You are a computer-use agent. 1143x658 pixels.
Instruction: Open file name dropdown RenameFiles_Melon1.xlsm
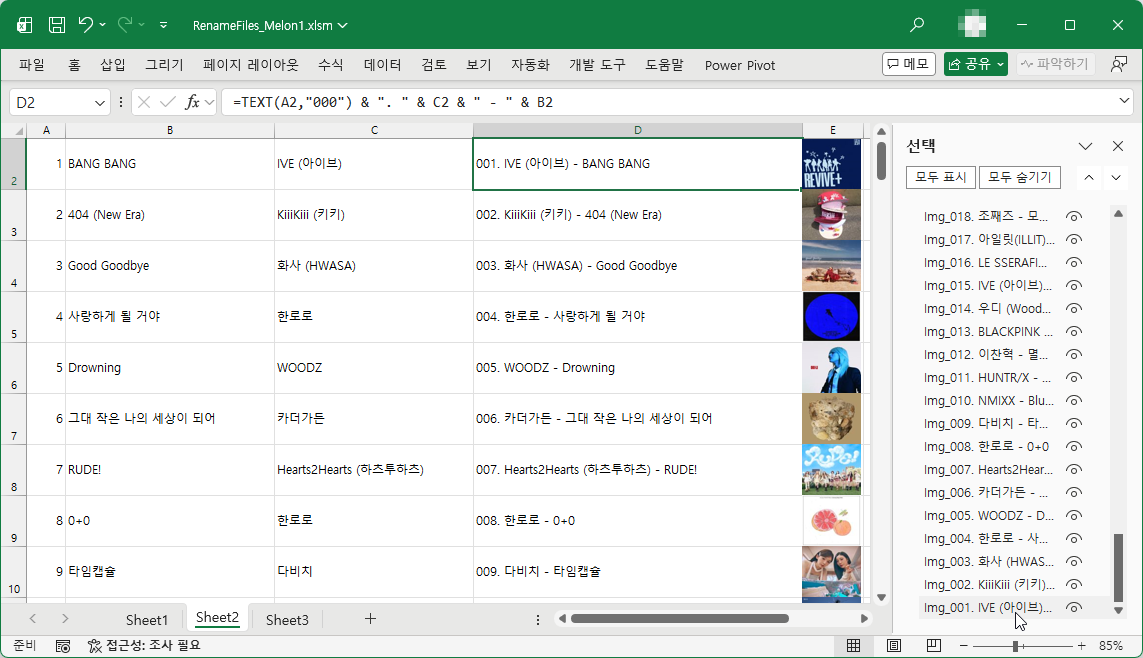tap(343, 26)
